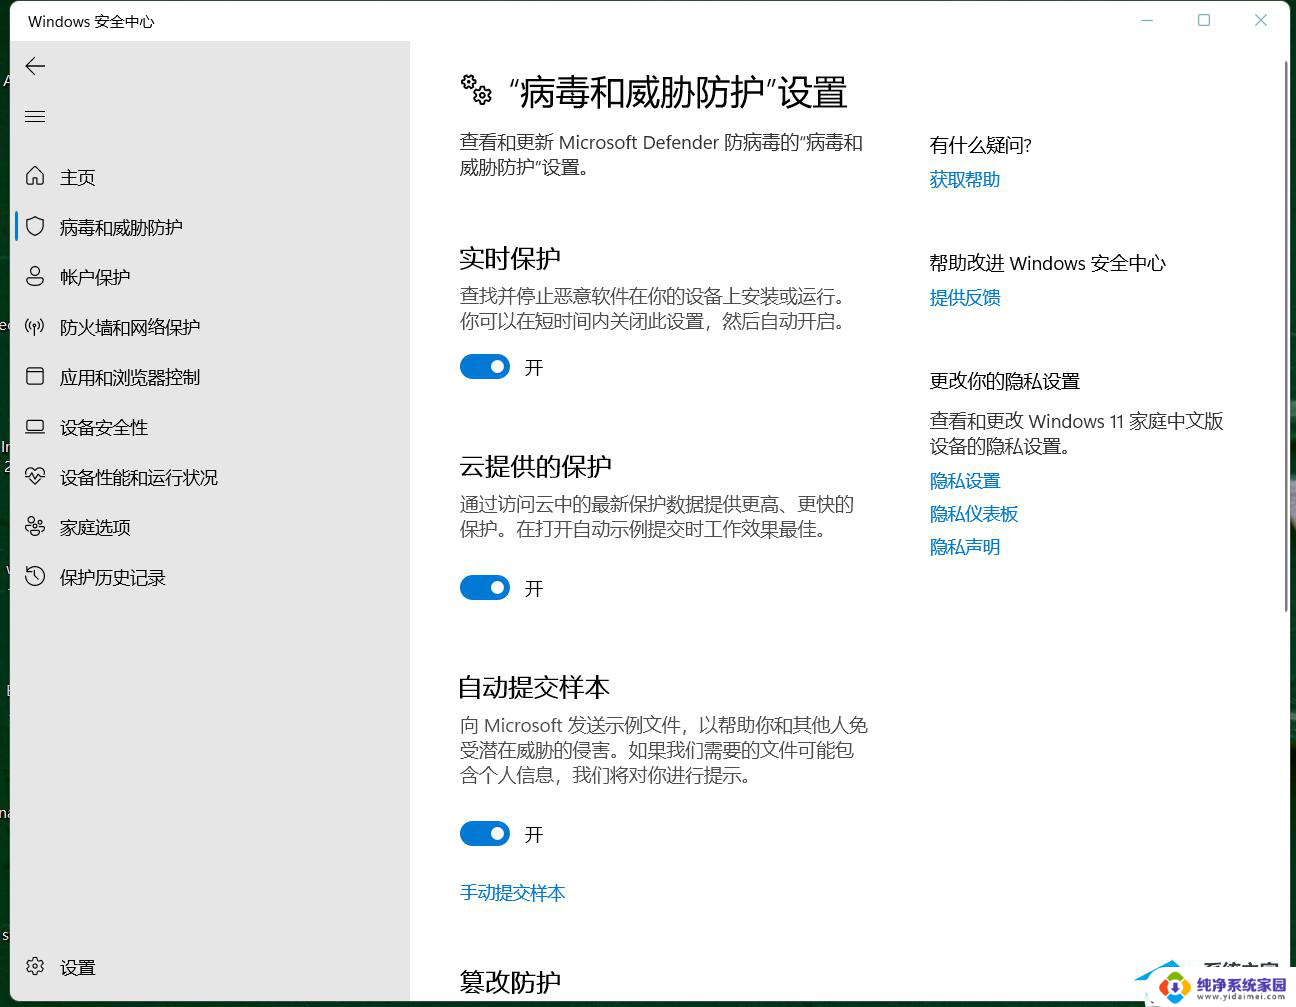The height and width of the screenshot is (1007, 1296).
Task: Click the antenna icon for 防火墙和网络保护
Action: point(35,326)
